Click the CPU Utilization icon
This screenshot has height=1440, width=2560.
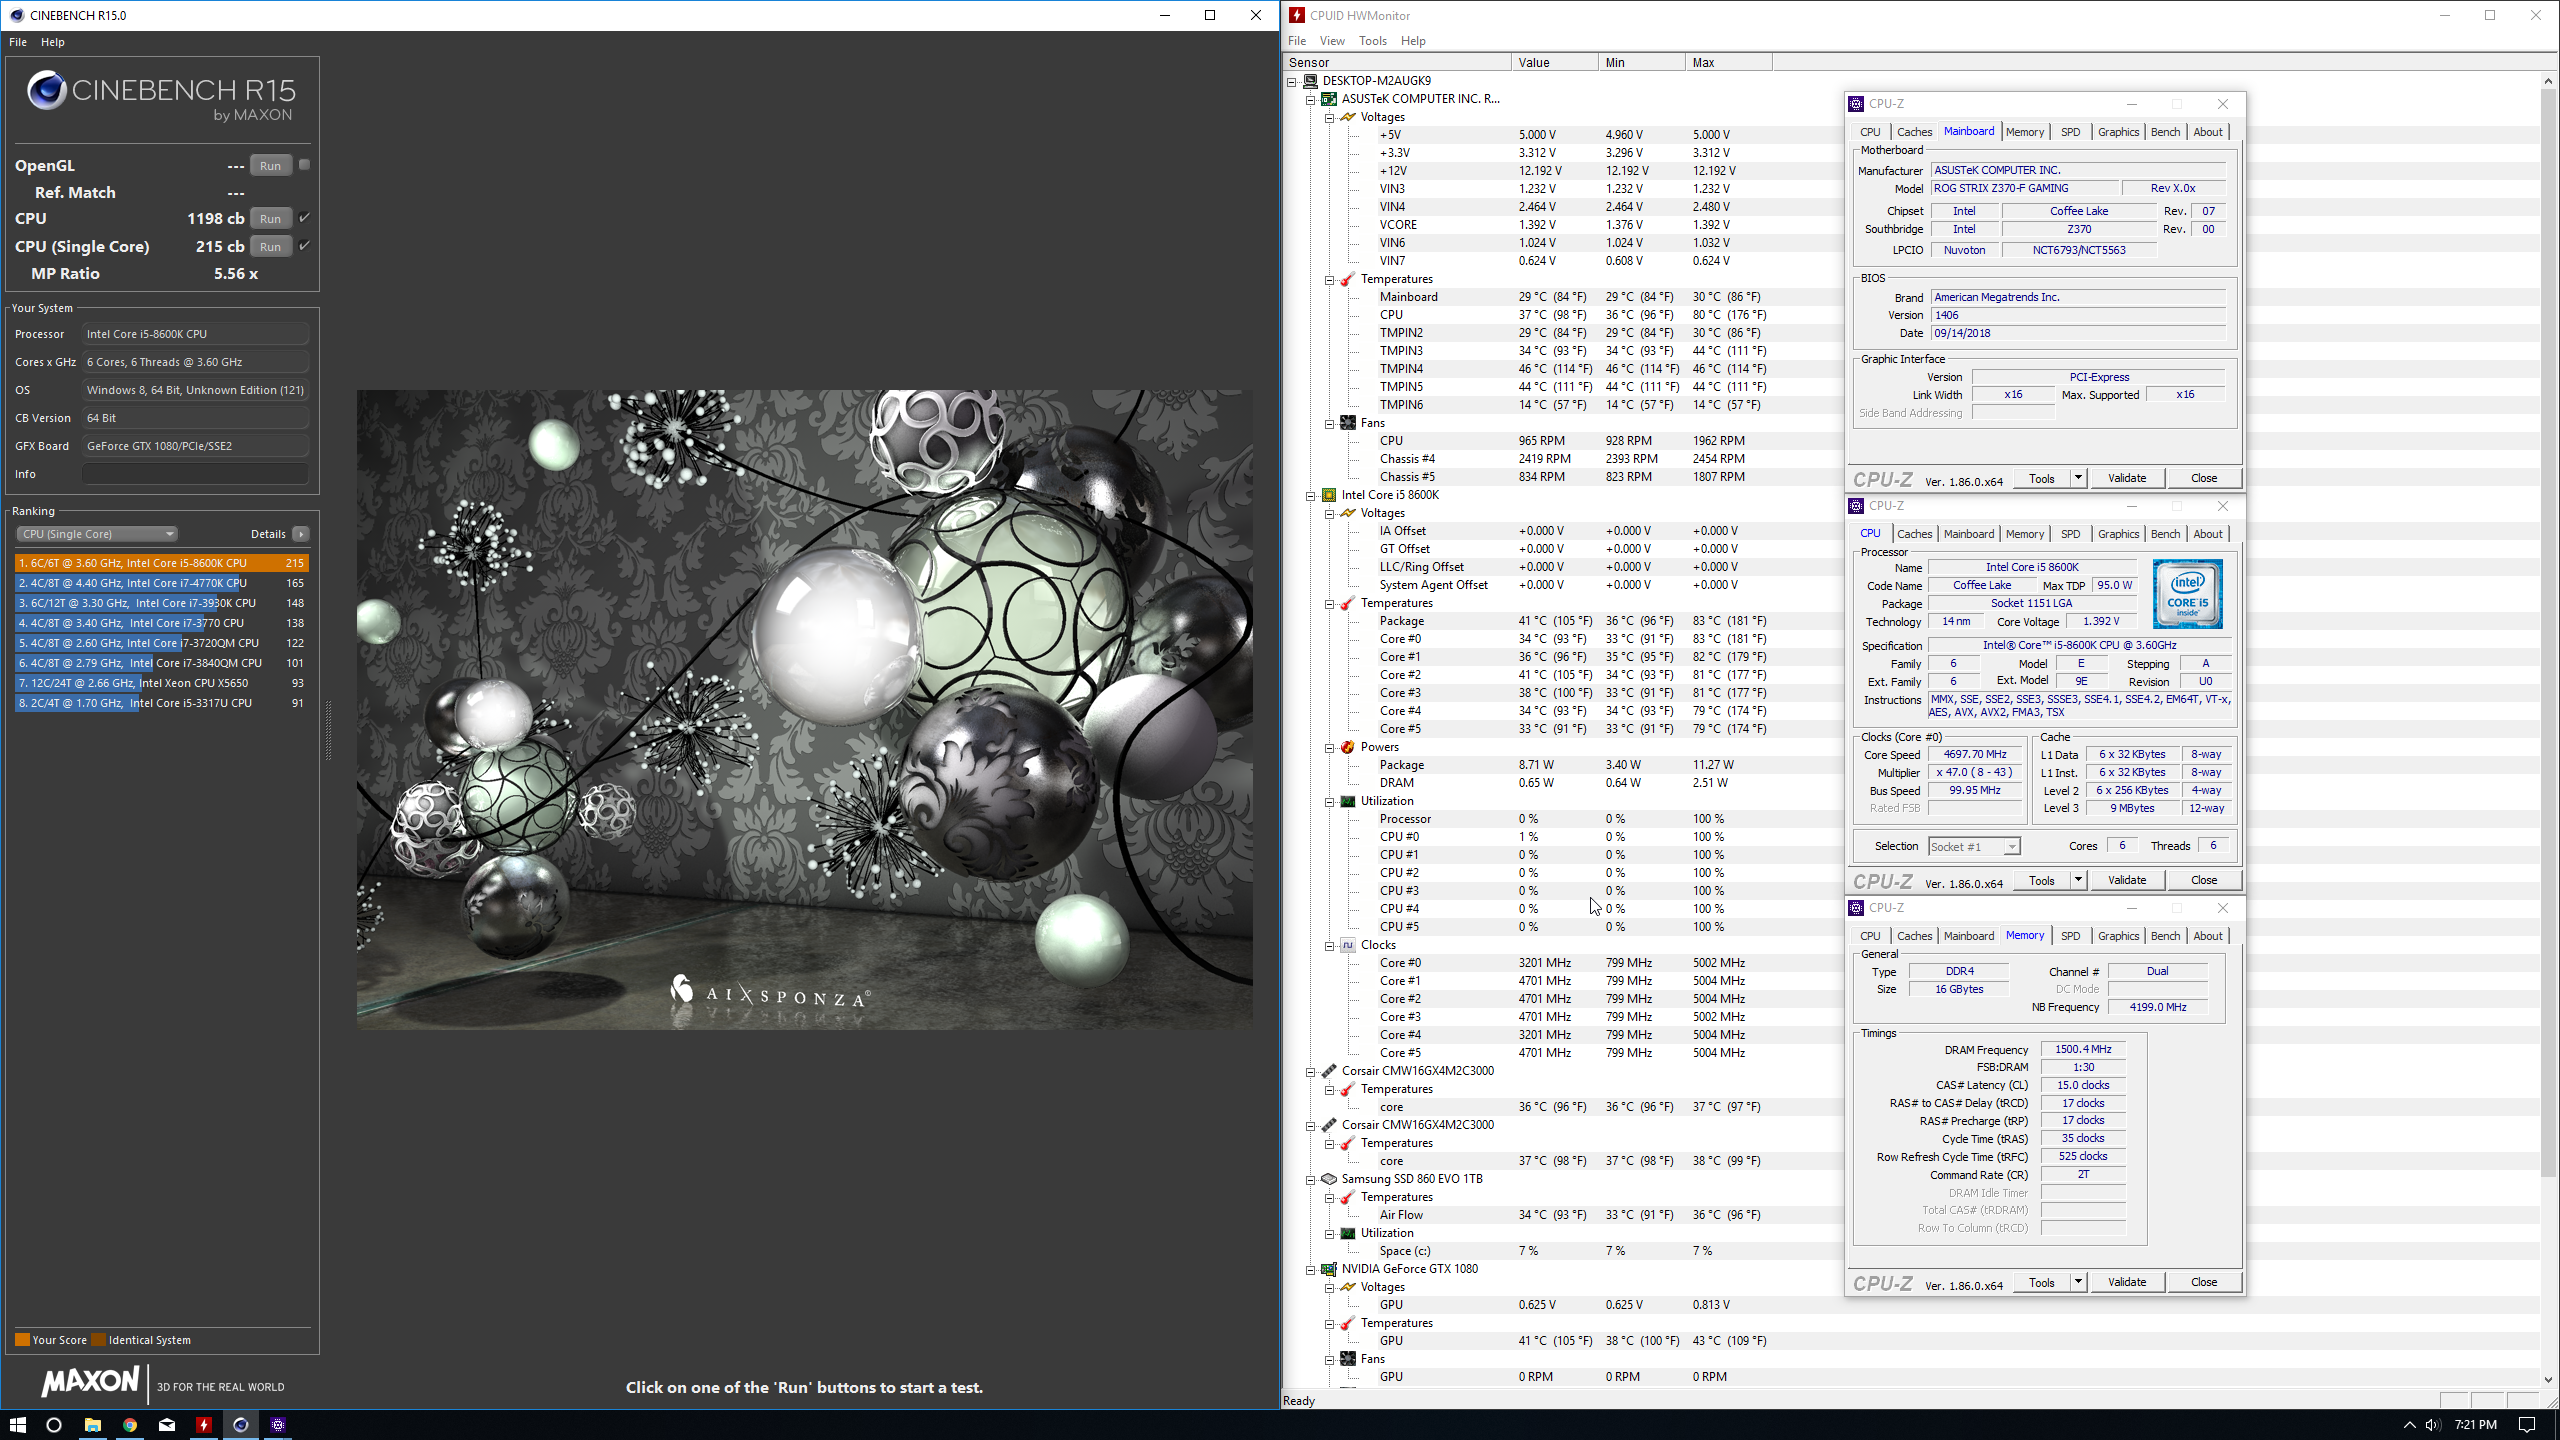pos(1348,801)
